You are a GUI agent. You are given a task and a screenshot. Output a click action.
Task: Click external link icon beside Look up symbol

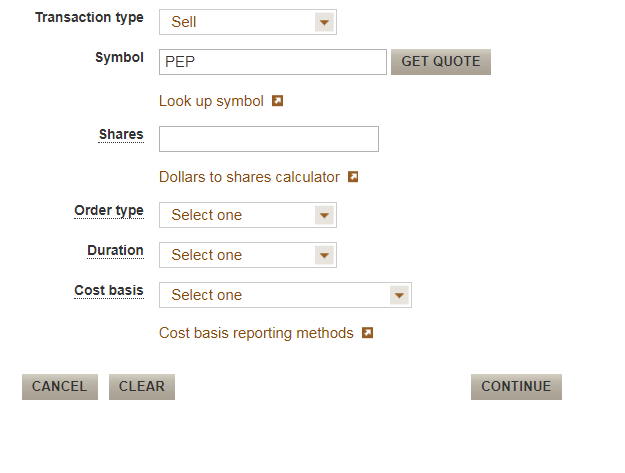click(x=278, y=101)
